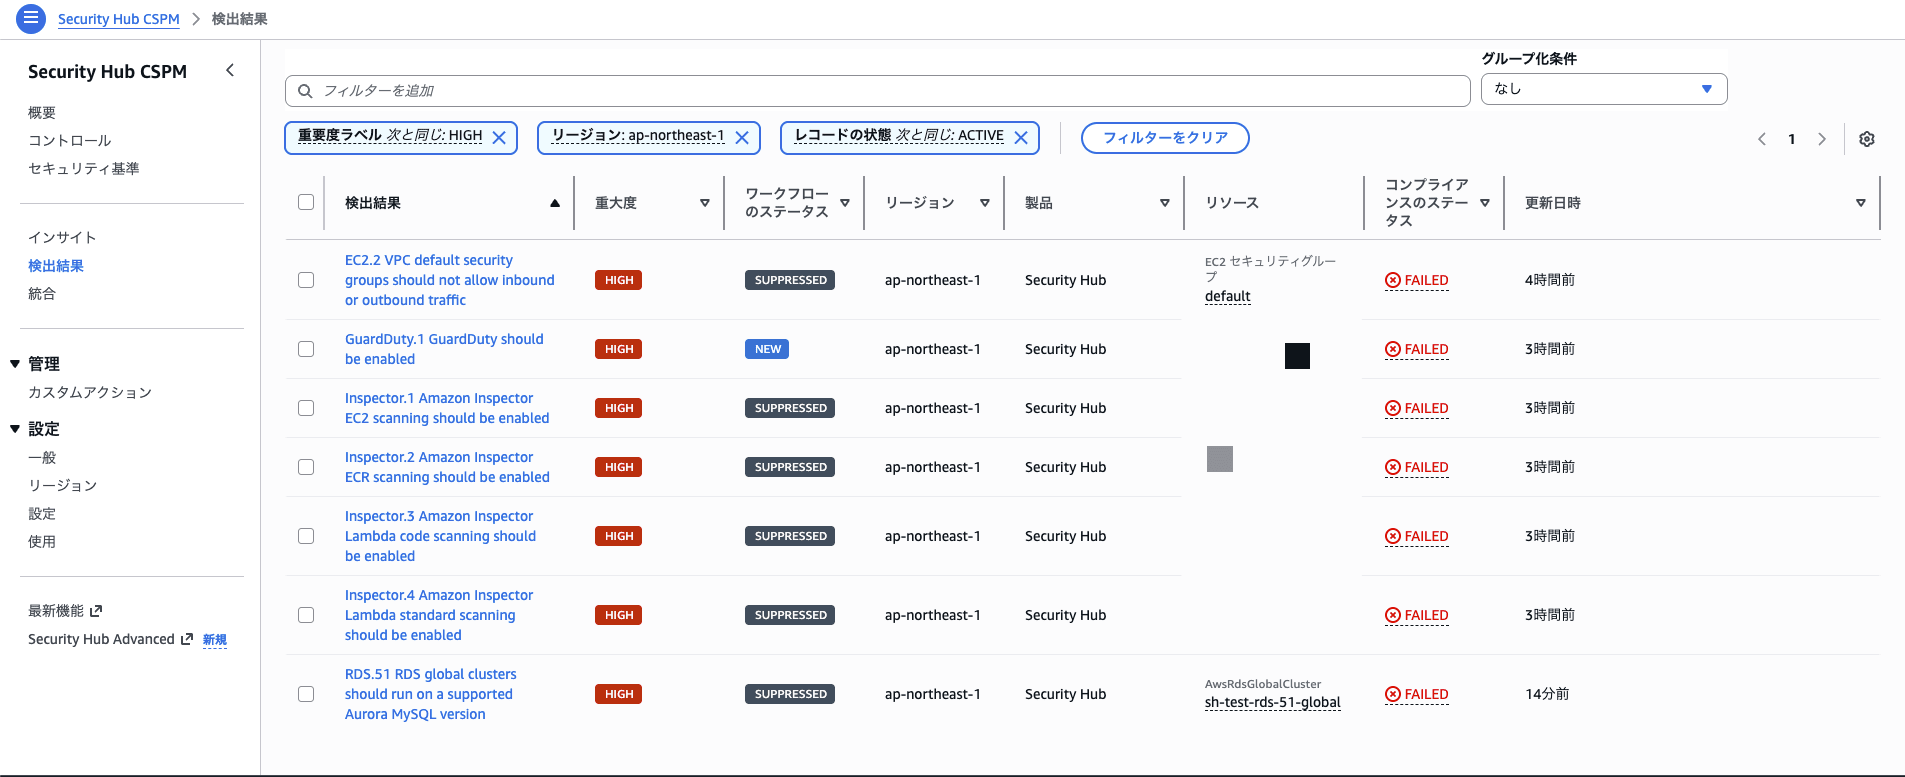The width and height of the screenshot is (1905, 777).
Task: Remove the severity label HIGH filter
Action: [499, 137]
